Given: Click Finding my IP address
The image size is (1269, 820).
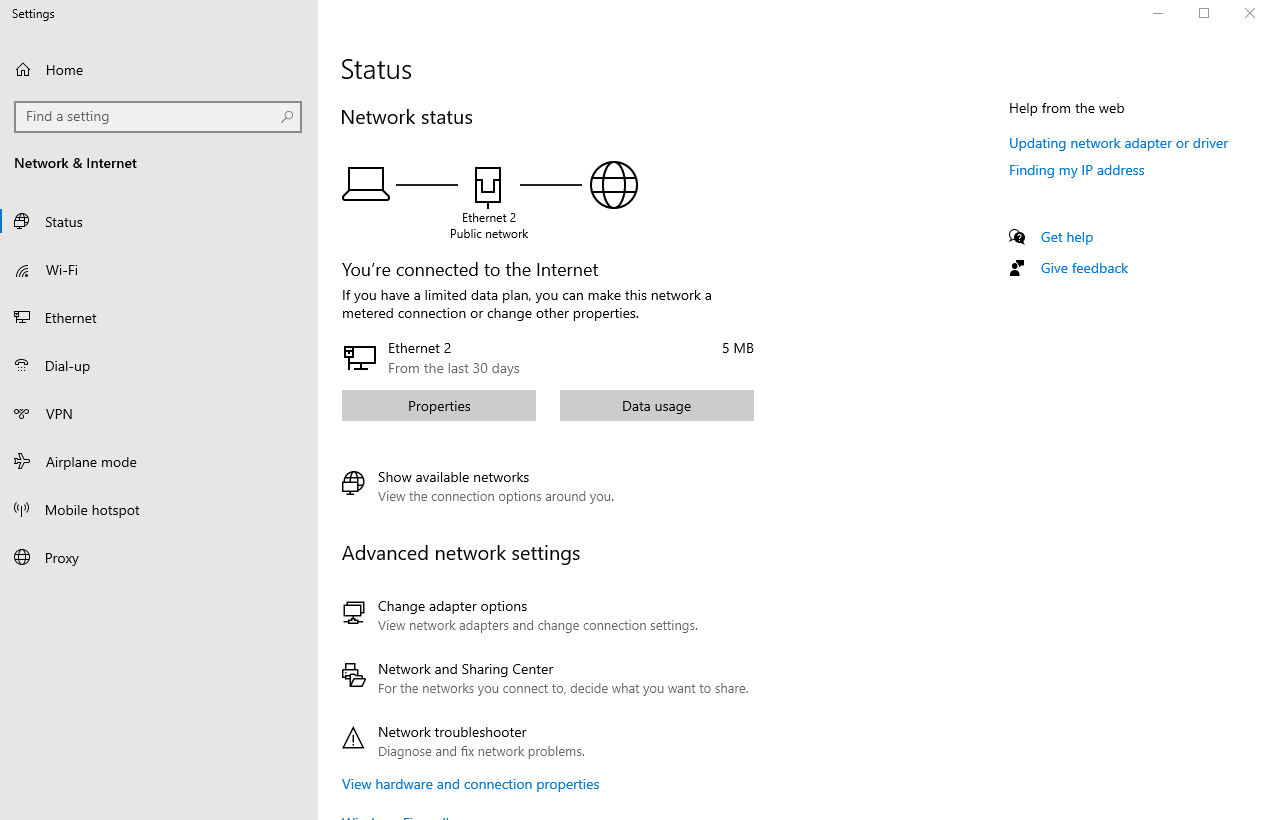Looking at the screenshot, I should 1076,170.
